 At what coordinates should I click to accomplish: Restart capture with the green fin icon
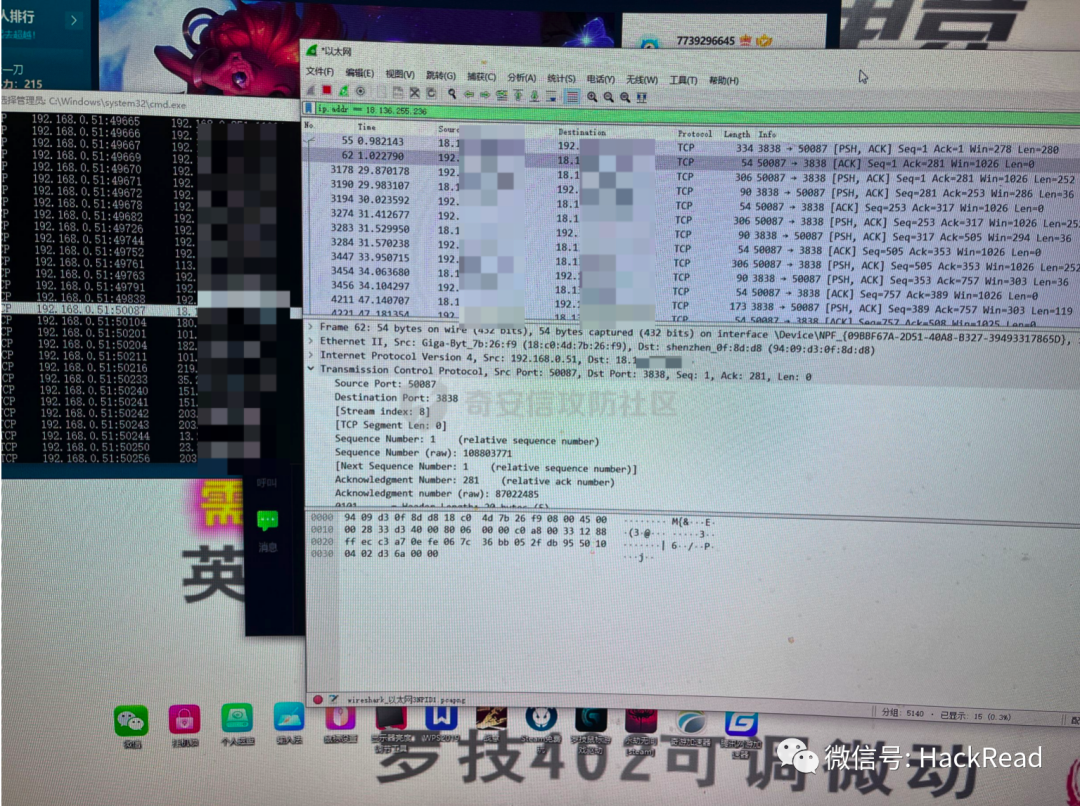click(344, 91)
